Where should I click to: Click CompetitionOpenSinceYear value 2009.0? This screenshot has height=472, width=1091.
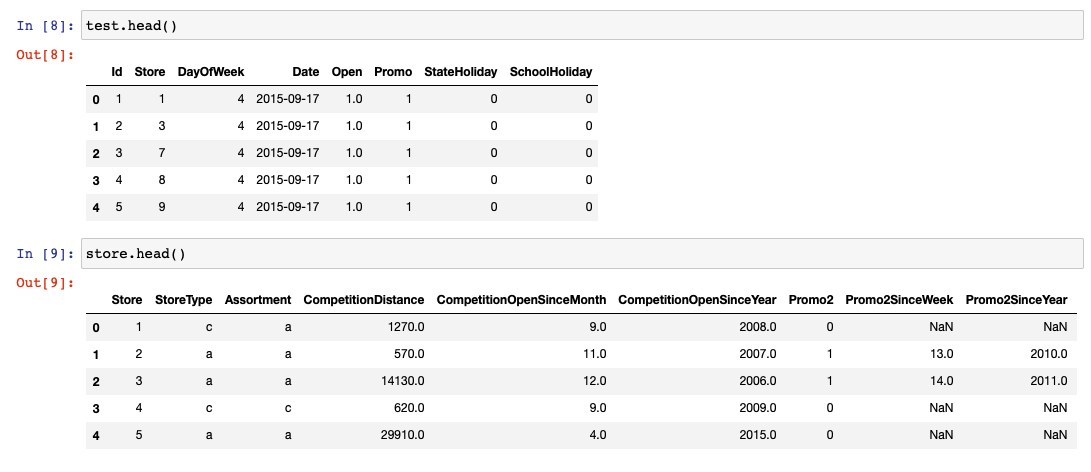[x=758, y=409]
